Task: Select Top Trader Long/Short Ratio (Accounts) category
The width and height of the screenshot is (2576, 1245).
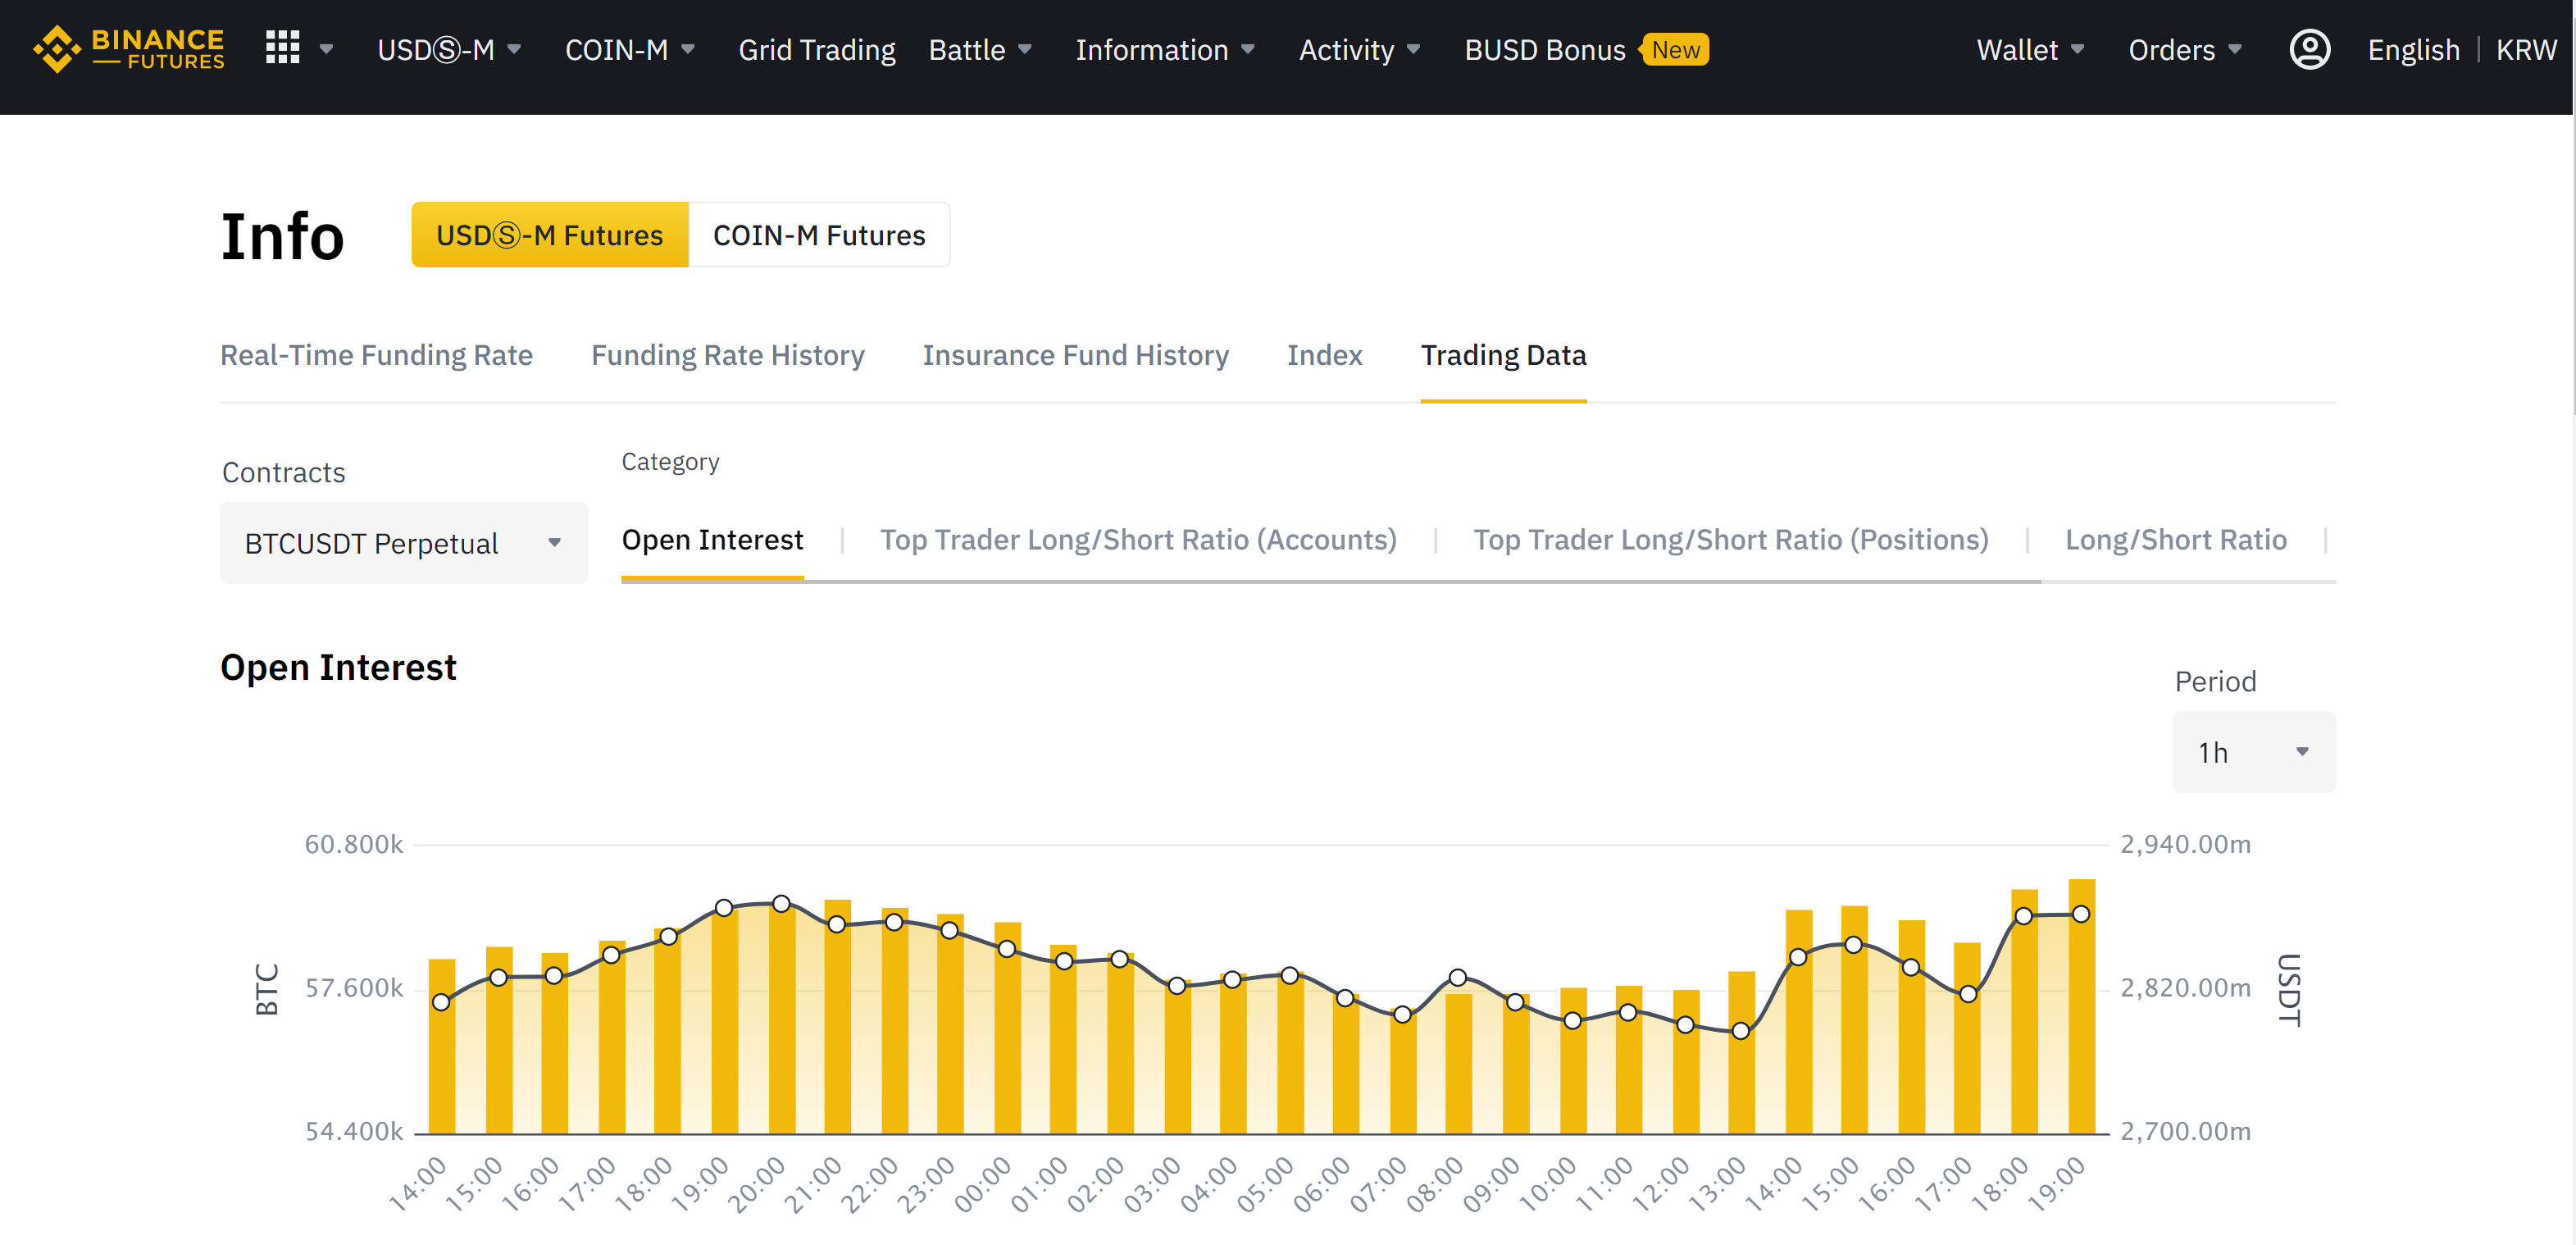Action: click(x=1137, y=540)
